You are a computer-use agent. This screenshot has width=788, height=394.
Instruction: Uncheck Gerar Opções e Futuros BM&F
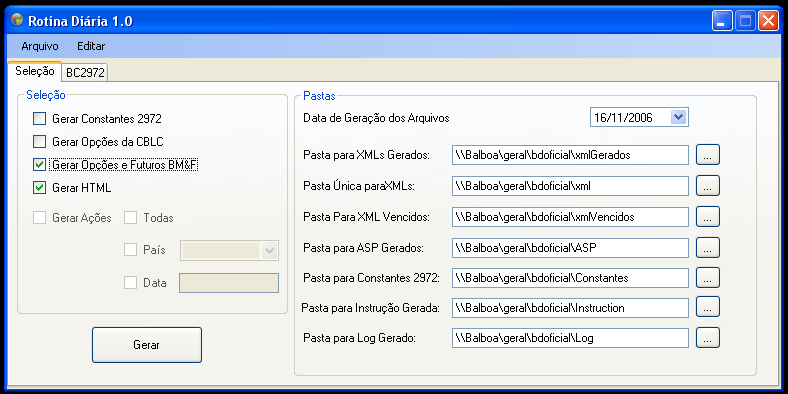click(x=39, y=165)
